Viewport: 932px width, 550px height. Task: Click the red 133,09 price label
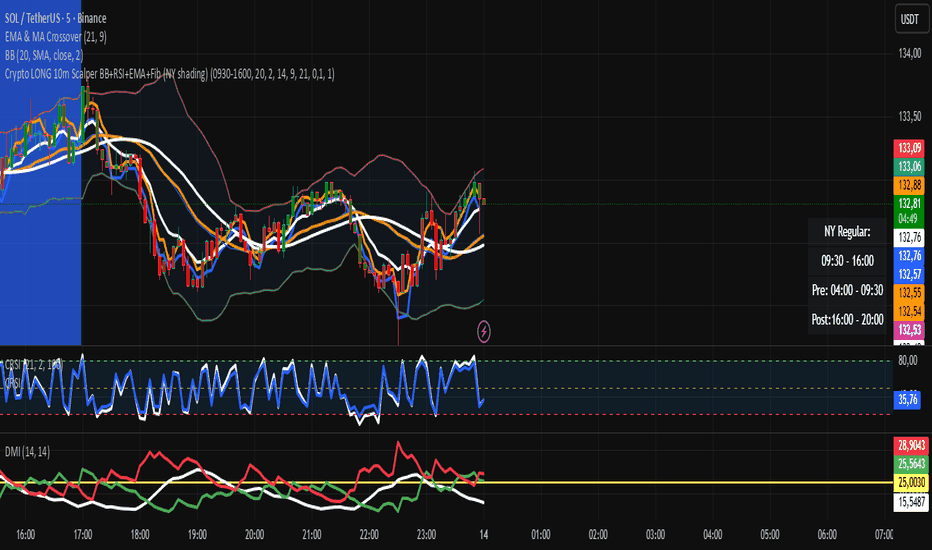(x=909, y=148)
